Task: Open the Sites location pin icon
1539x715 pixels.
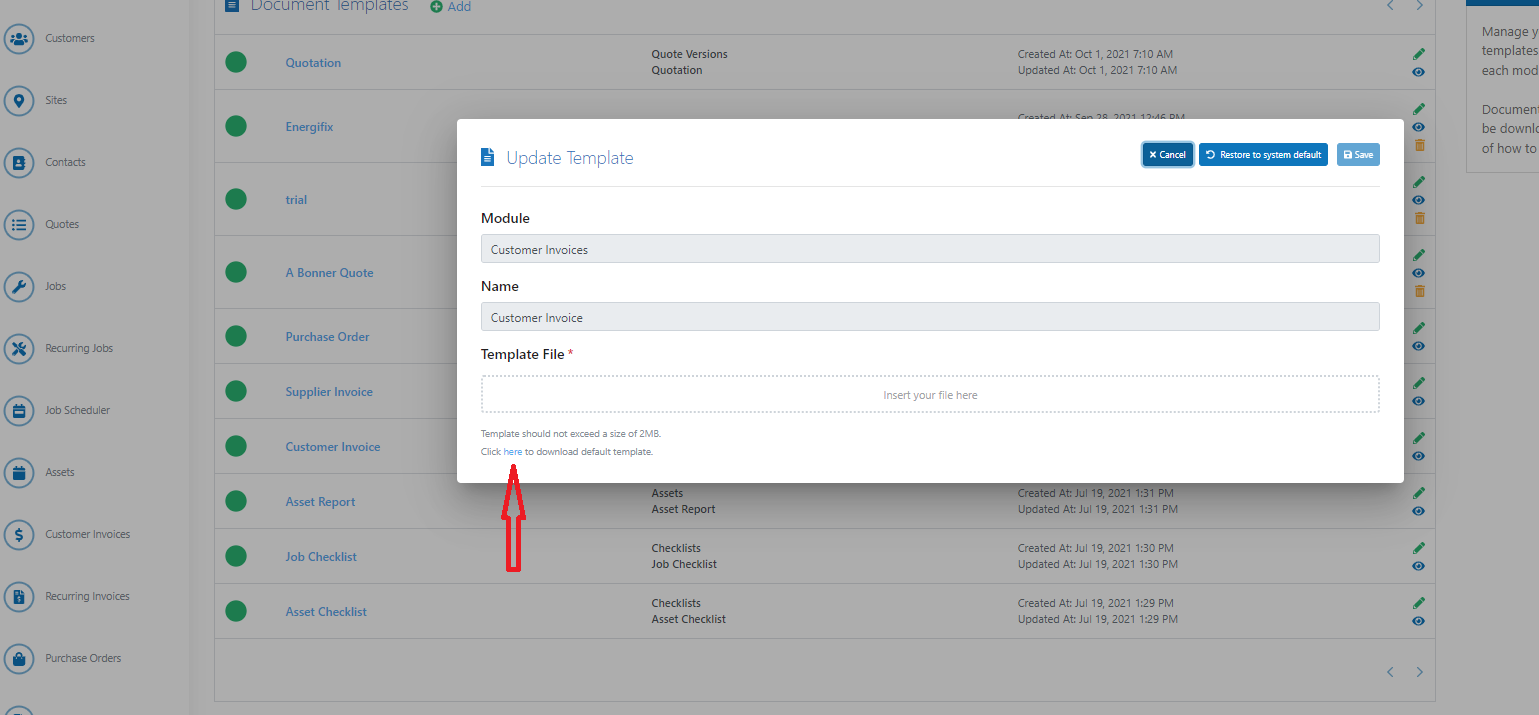Action: pos(18,101)
